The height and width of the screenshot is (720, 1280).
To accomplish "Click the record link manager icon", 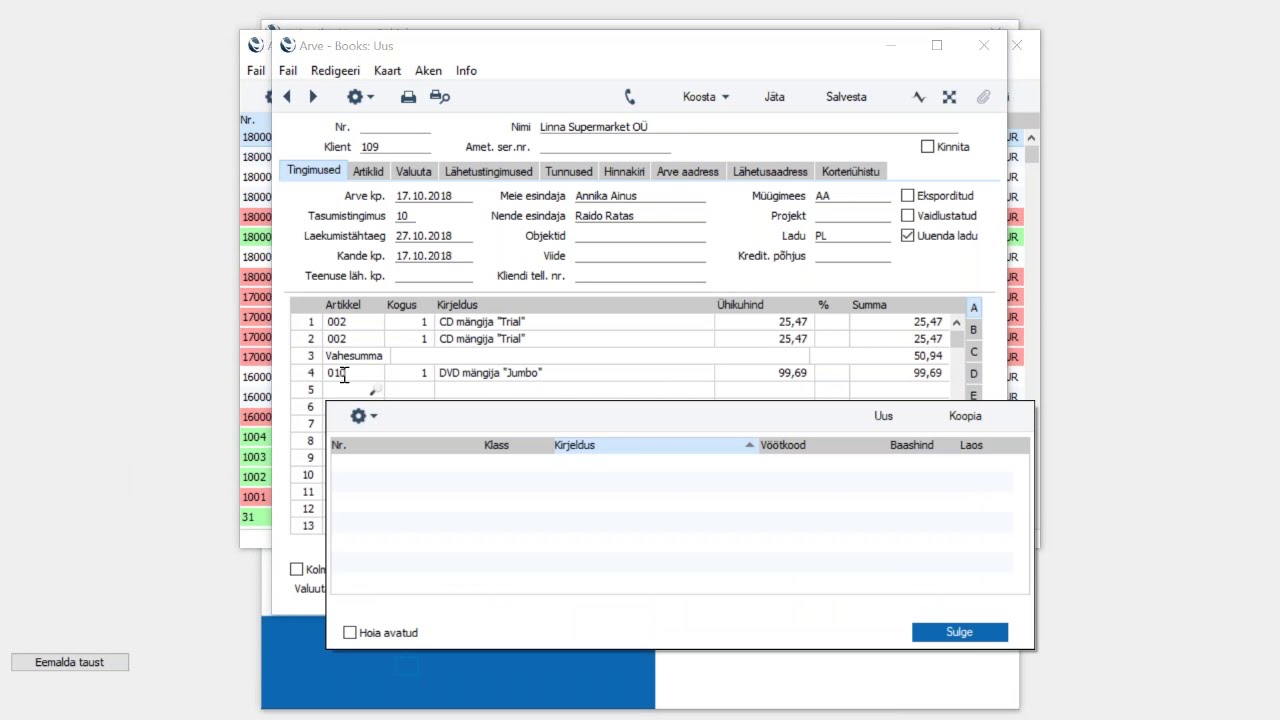I will click(949, 97).
